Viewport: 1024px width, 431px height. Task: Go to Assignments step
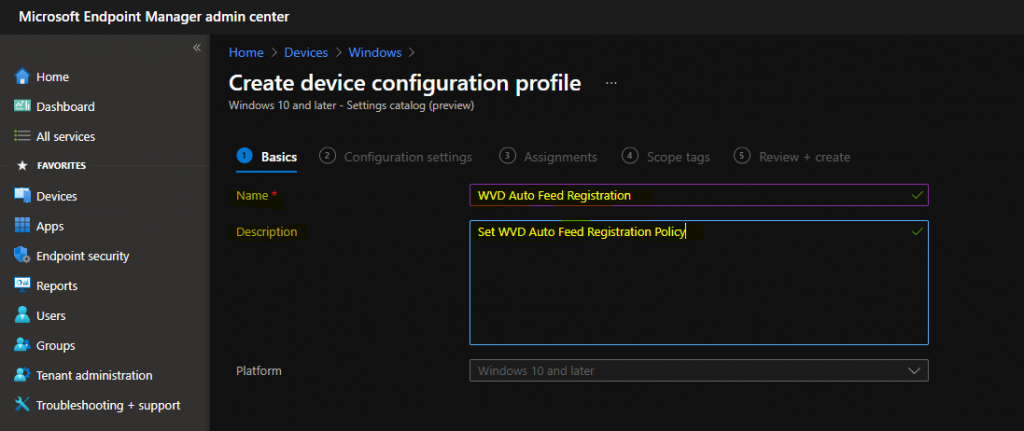click(548, 157)
